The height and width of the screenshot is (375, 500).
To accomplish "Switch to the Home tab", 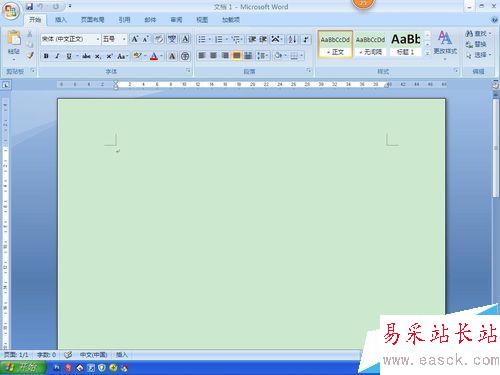I will (35, 20).
